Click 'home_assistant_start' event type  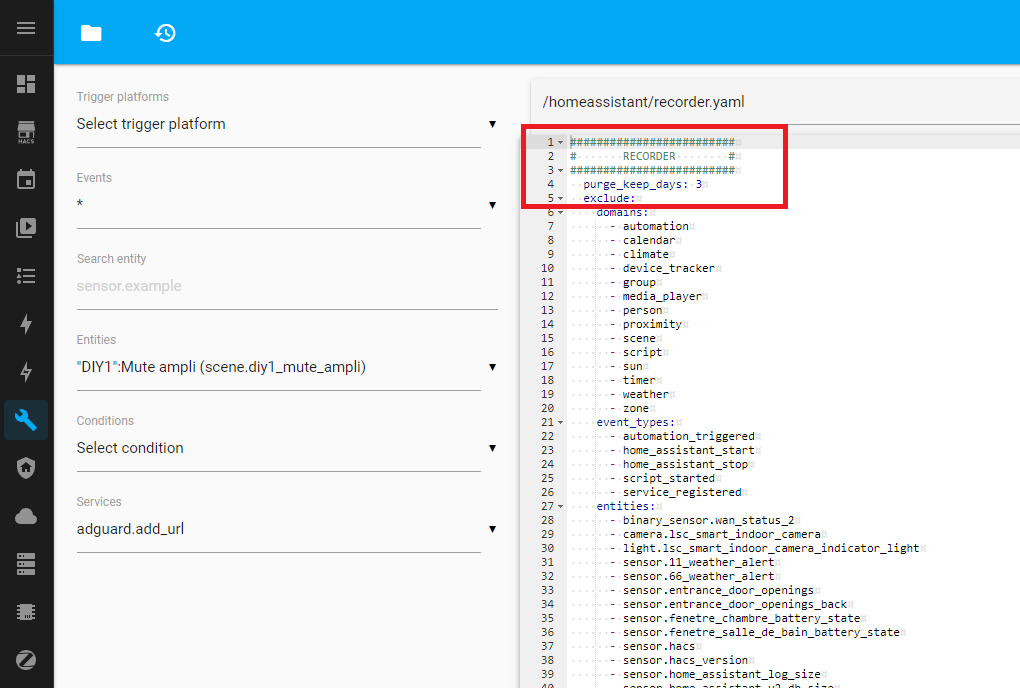point(689,450)
